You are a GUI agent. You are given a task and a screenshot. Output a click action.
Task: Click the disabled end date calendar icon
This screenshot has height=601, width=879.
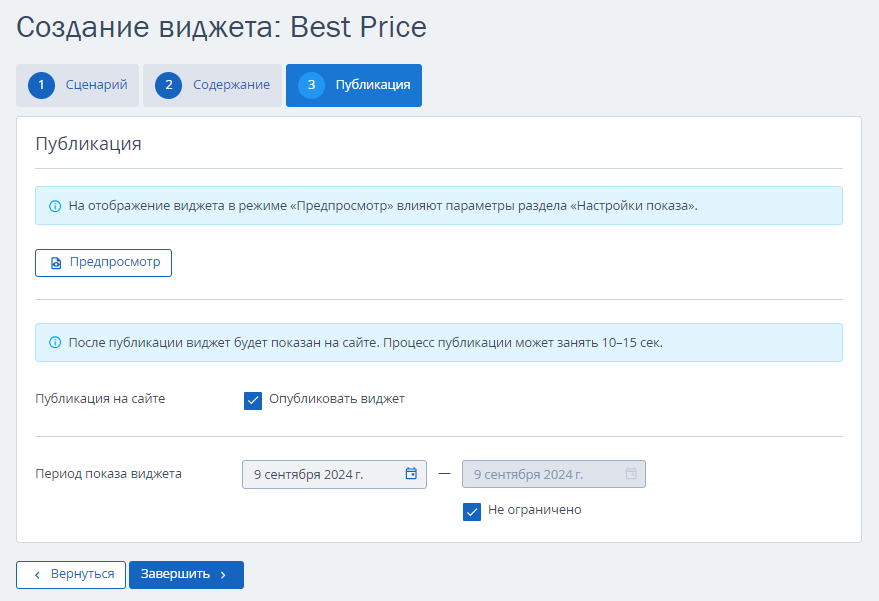pos(631,474)
